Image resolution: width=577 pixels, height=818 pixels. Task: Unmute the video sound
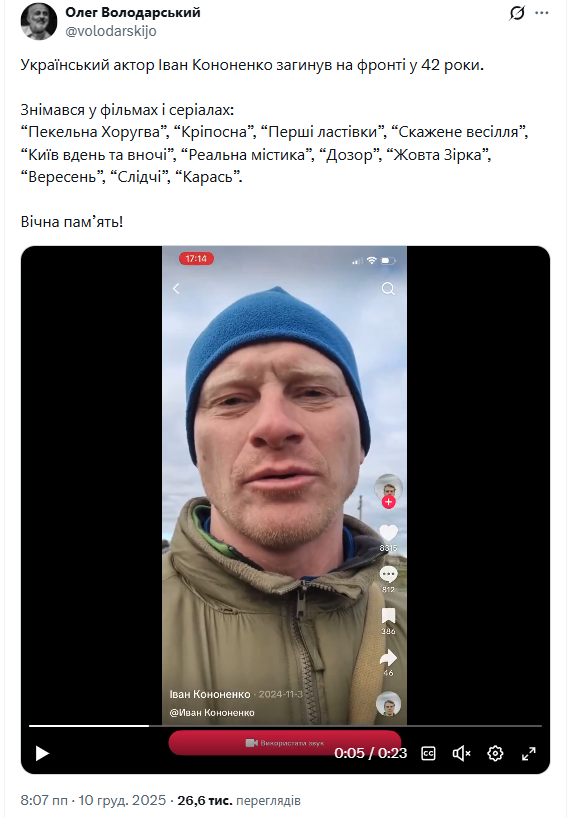[462, 753]
